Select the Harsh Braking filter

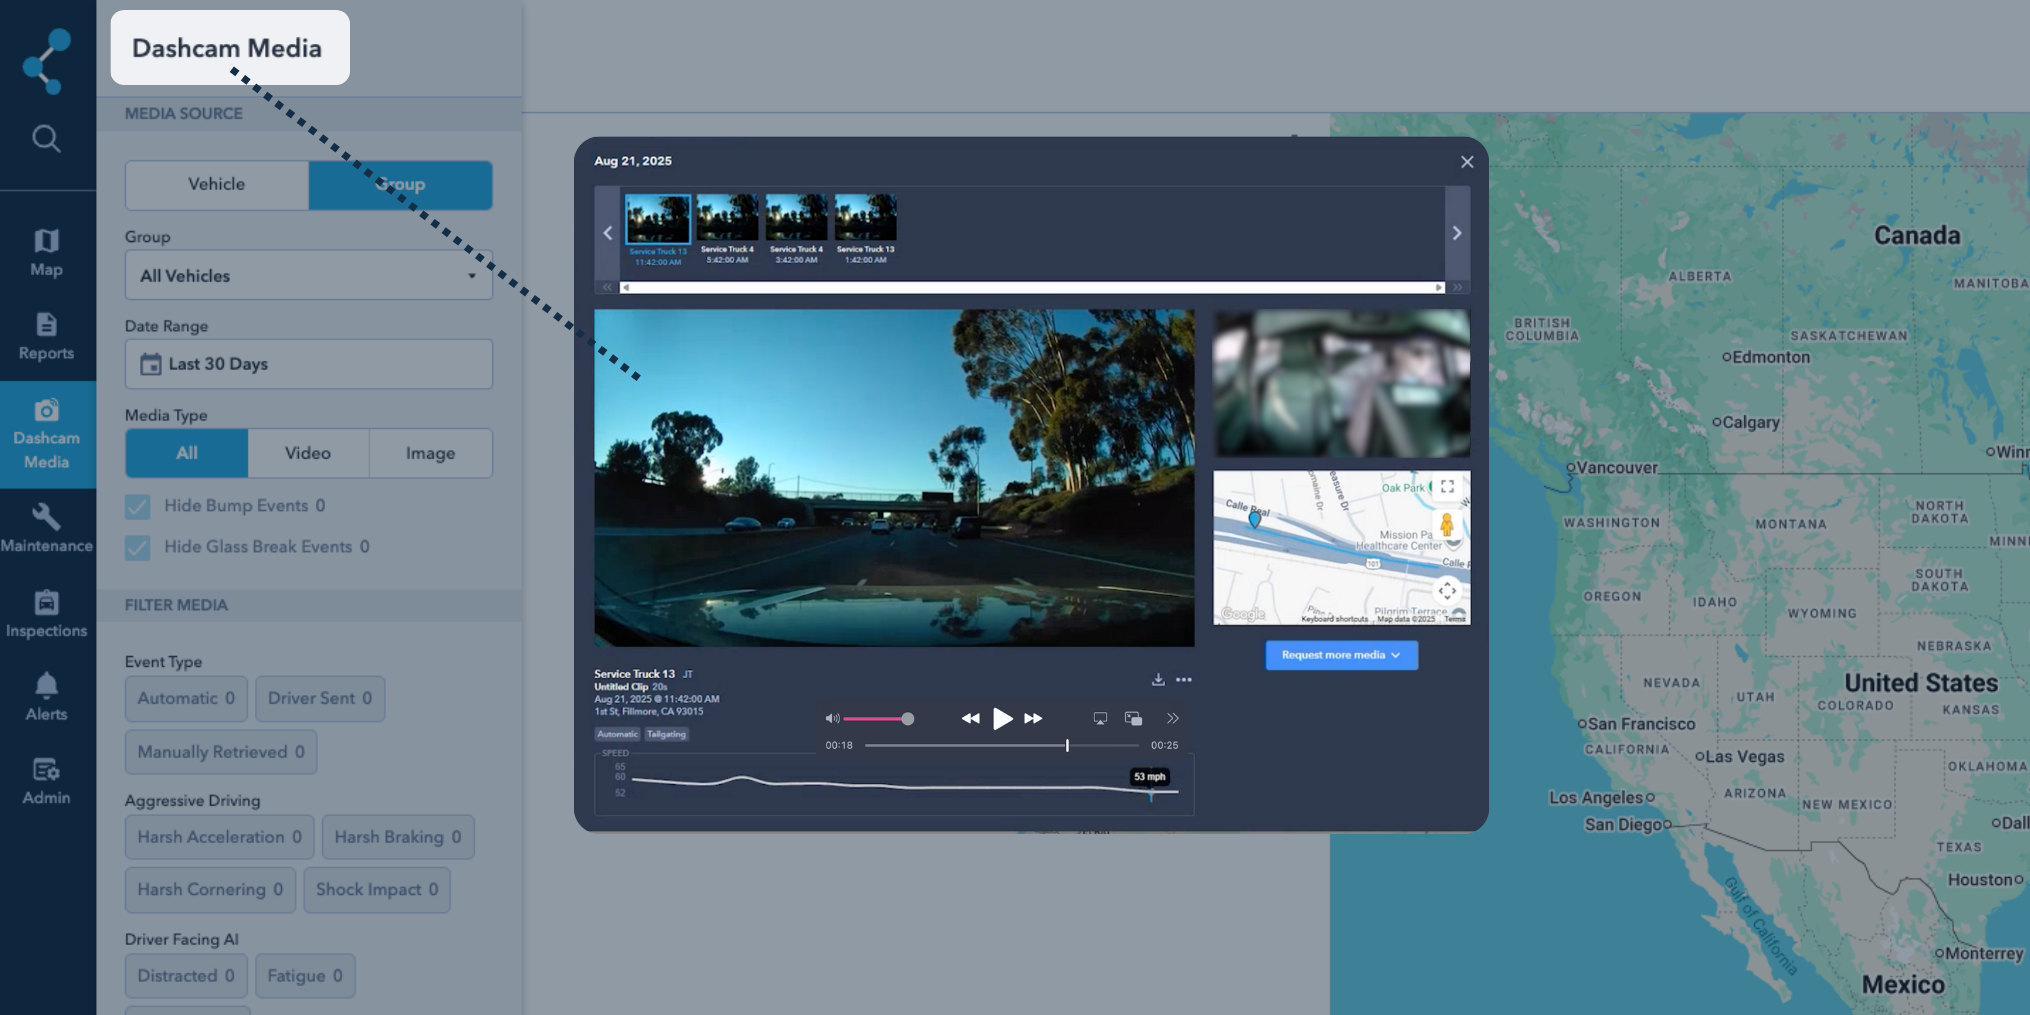click(397, 837)
